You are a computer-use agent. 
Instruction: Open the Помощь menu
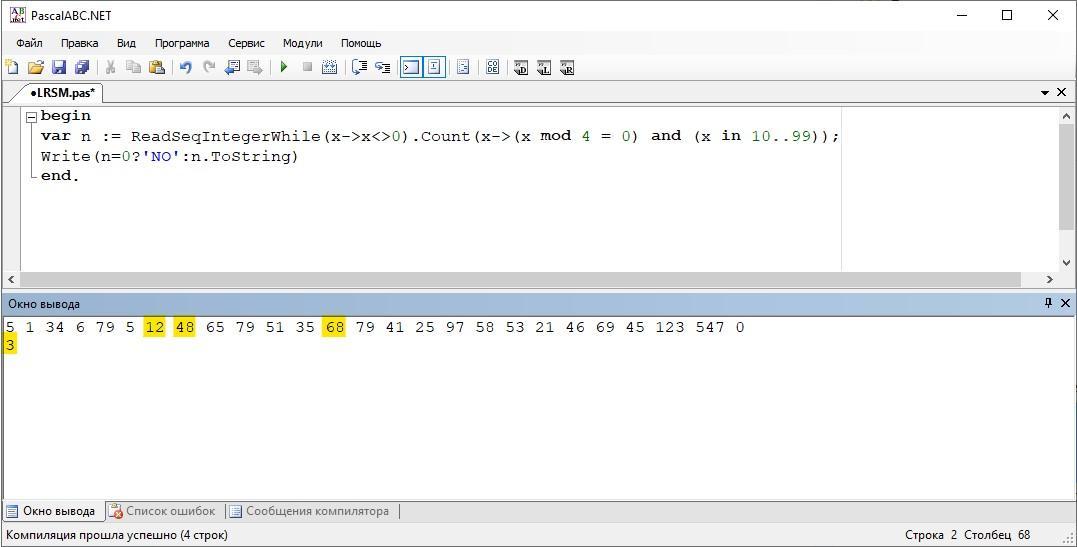[361, 43]
